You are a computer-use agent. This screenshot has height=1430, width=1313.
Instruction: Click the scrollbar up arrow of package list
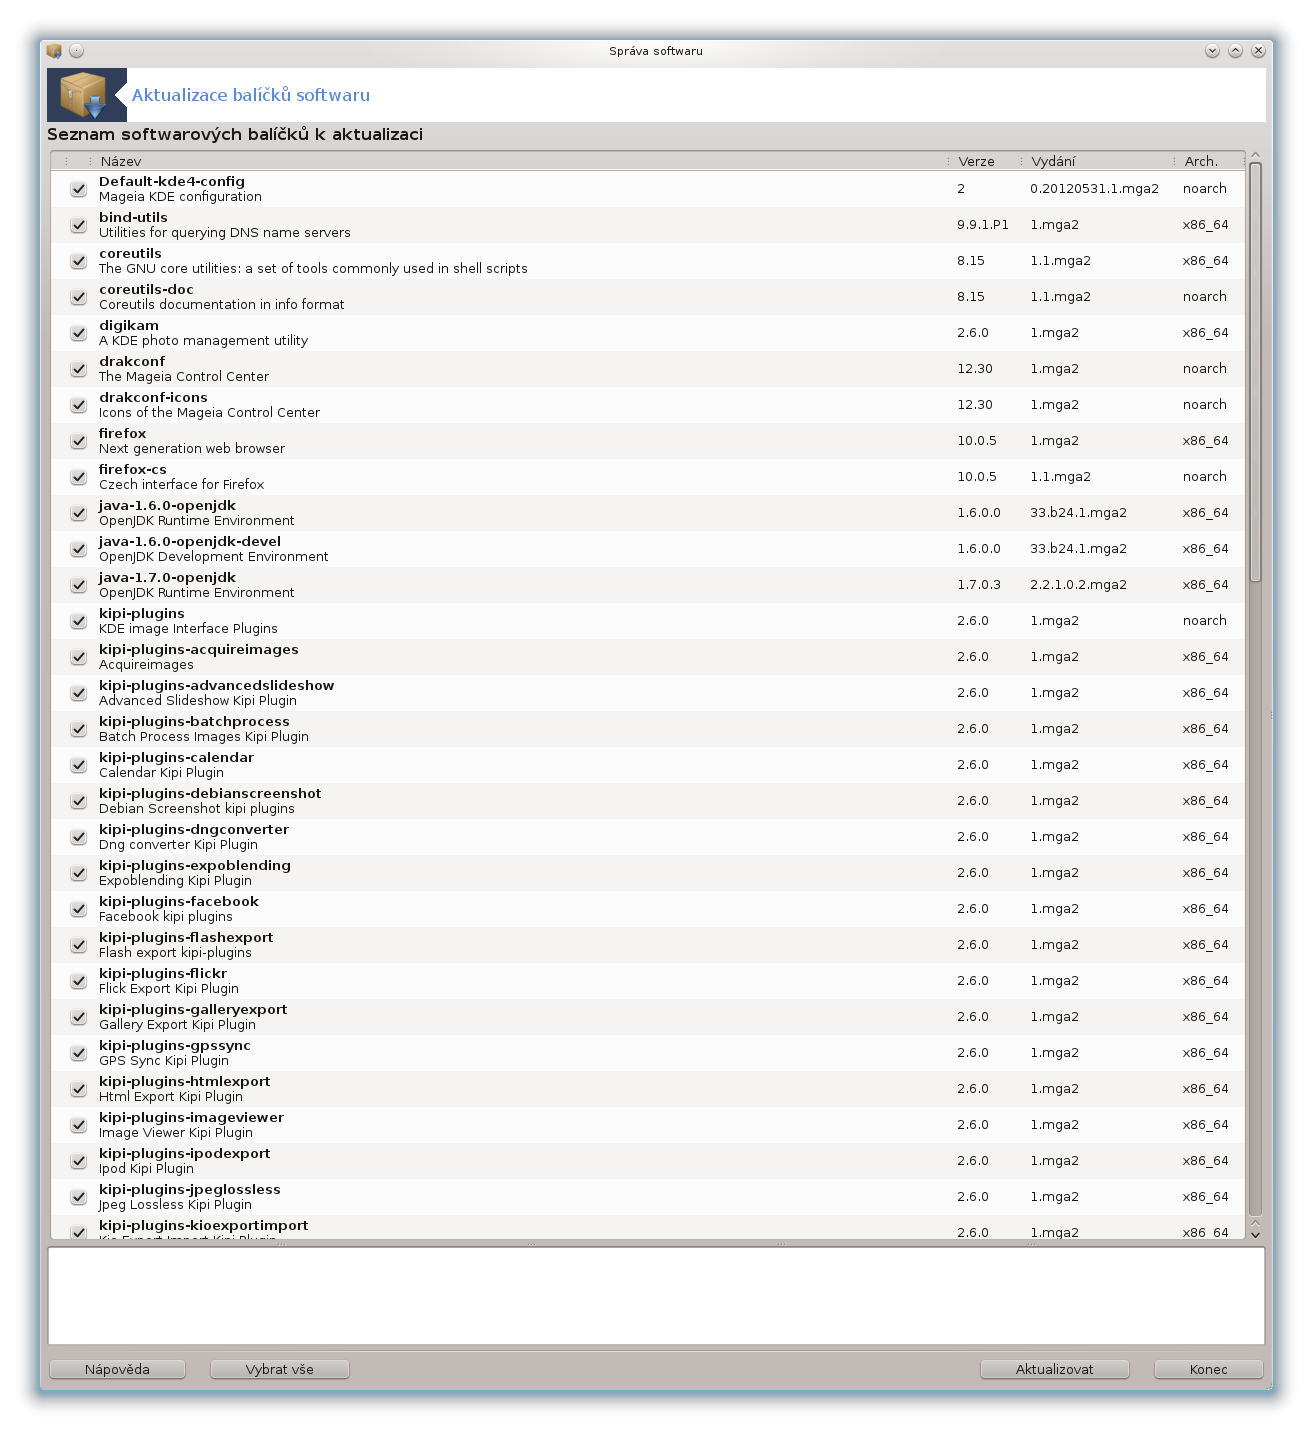[1255, 156]
